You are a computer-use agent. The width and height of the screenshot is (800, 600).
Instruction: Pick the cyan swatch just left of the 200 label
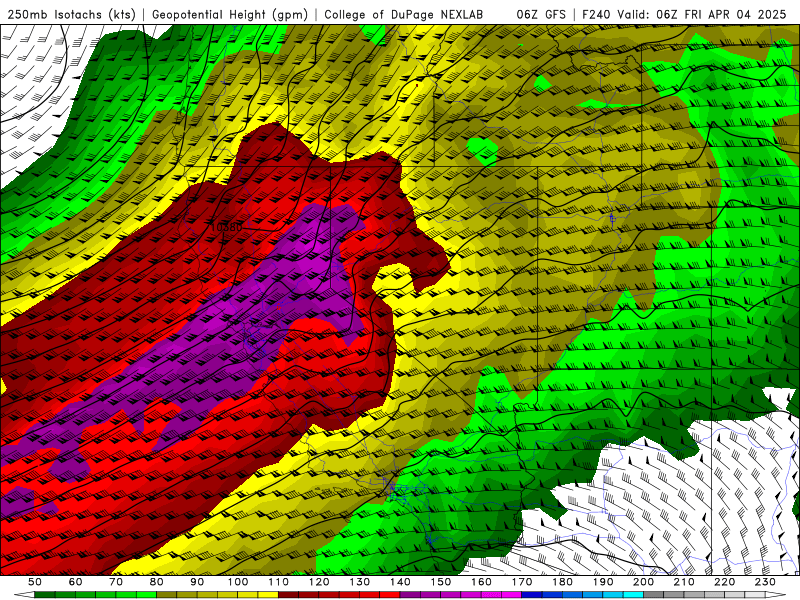point(633,595)
